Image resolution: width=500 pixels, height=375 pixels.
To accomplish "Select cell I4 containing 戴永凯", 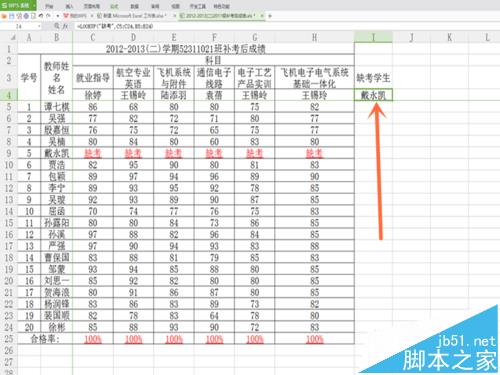I will point(373,95).
